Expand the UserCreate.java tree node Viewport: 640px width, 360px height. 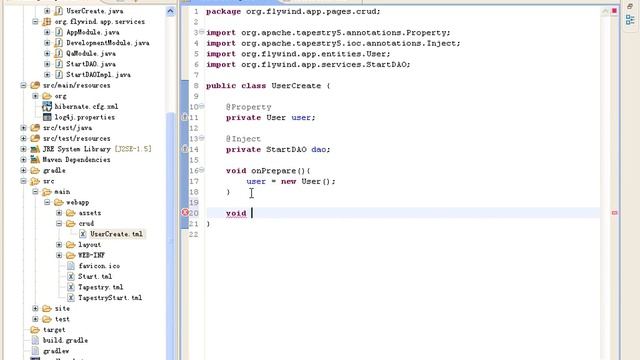(x=47, y=11)
